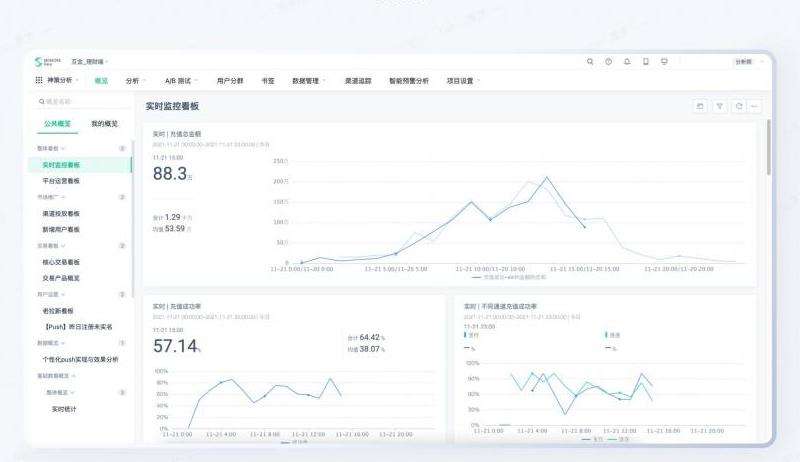The height and width of the screenshot is (462, 800).
Task: Open the help icon in header
Action: coord(608,62)
